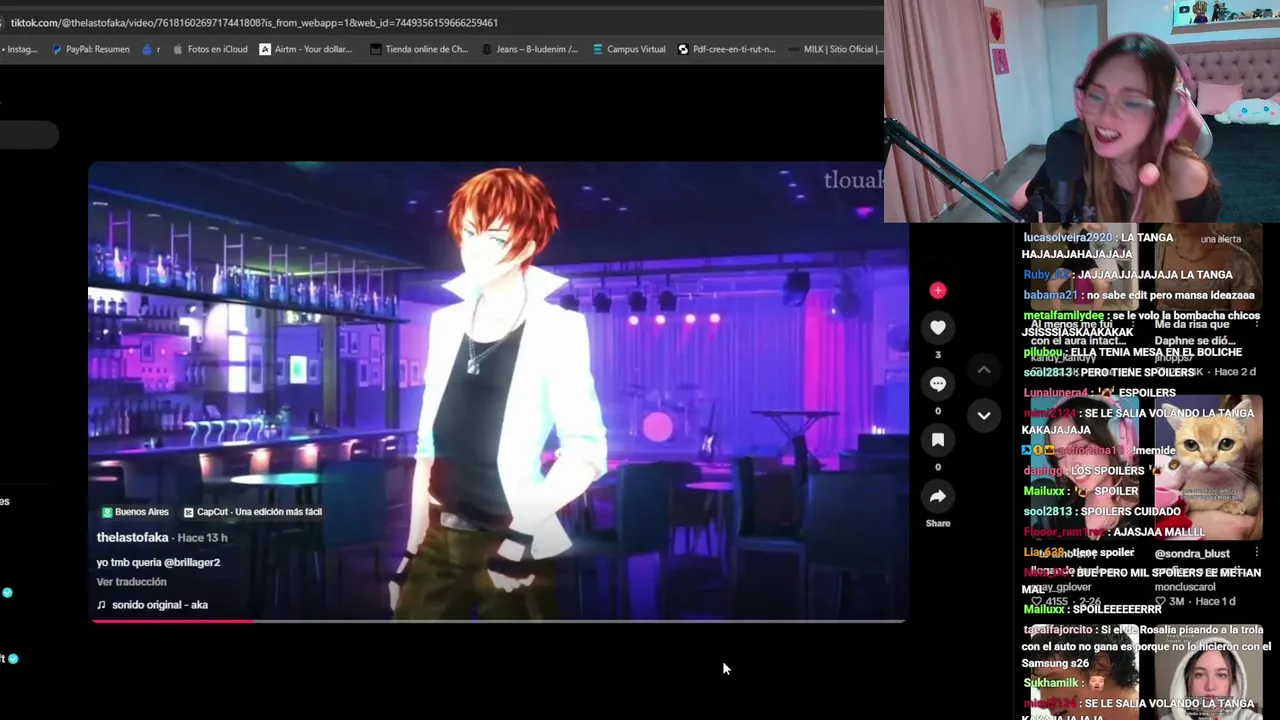Click chat username 'Sukhamilk'
Screen dimensions: 1280x720
pos(1051,683)
